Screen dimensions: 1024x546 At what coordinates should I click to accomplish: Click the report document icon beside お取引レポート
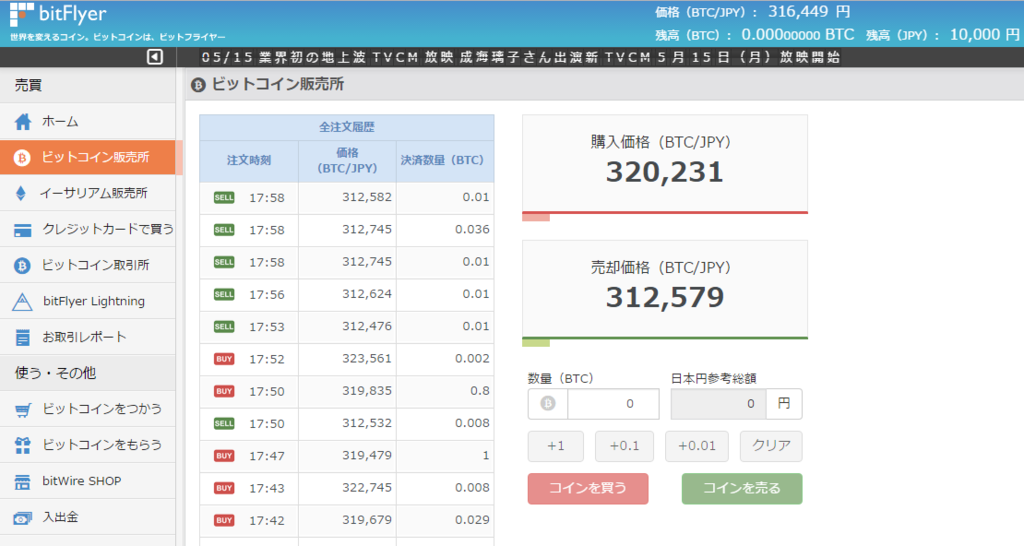pyautogui.click(x=23, y=338)
